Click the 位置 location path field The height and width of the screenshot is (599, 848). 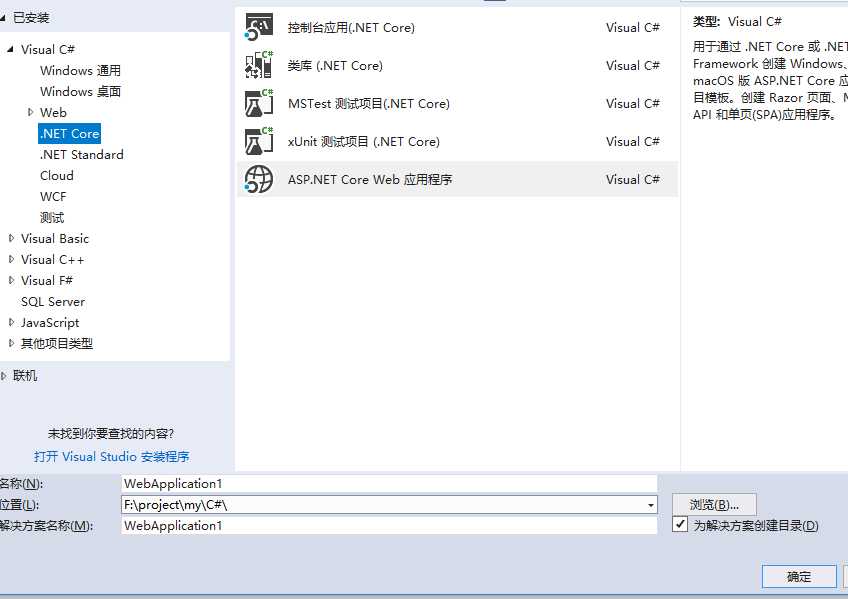click(x=389, y=505)
